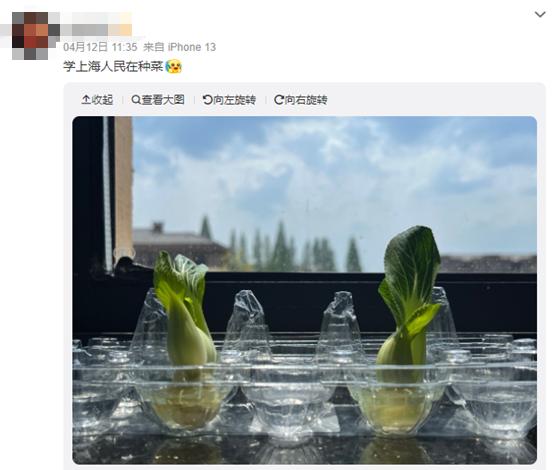554x470 pixels.
Task: Click the magnifier icon beside 查看大图
Action: point(136,100)
